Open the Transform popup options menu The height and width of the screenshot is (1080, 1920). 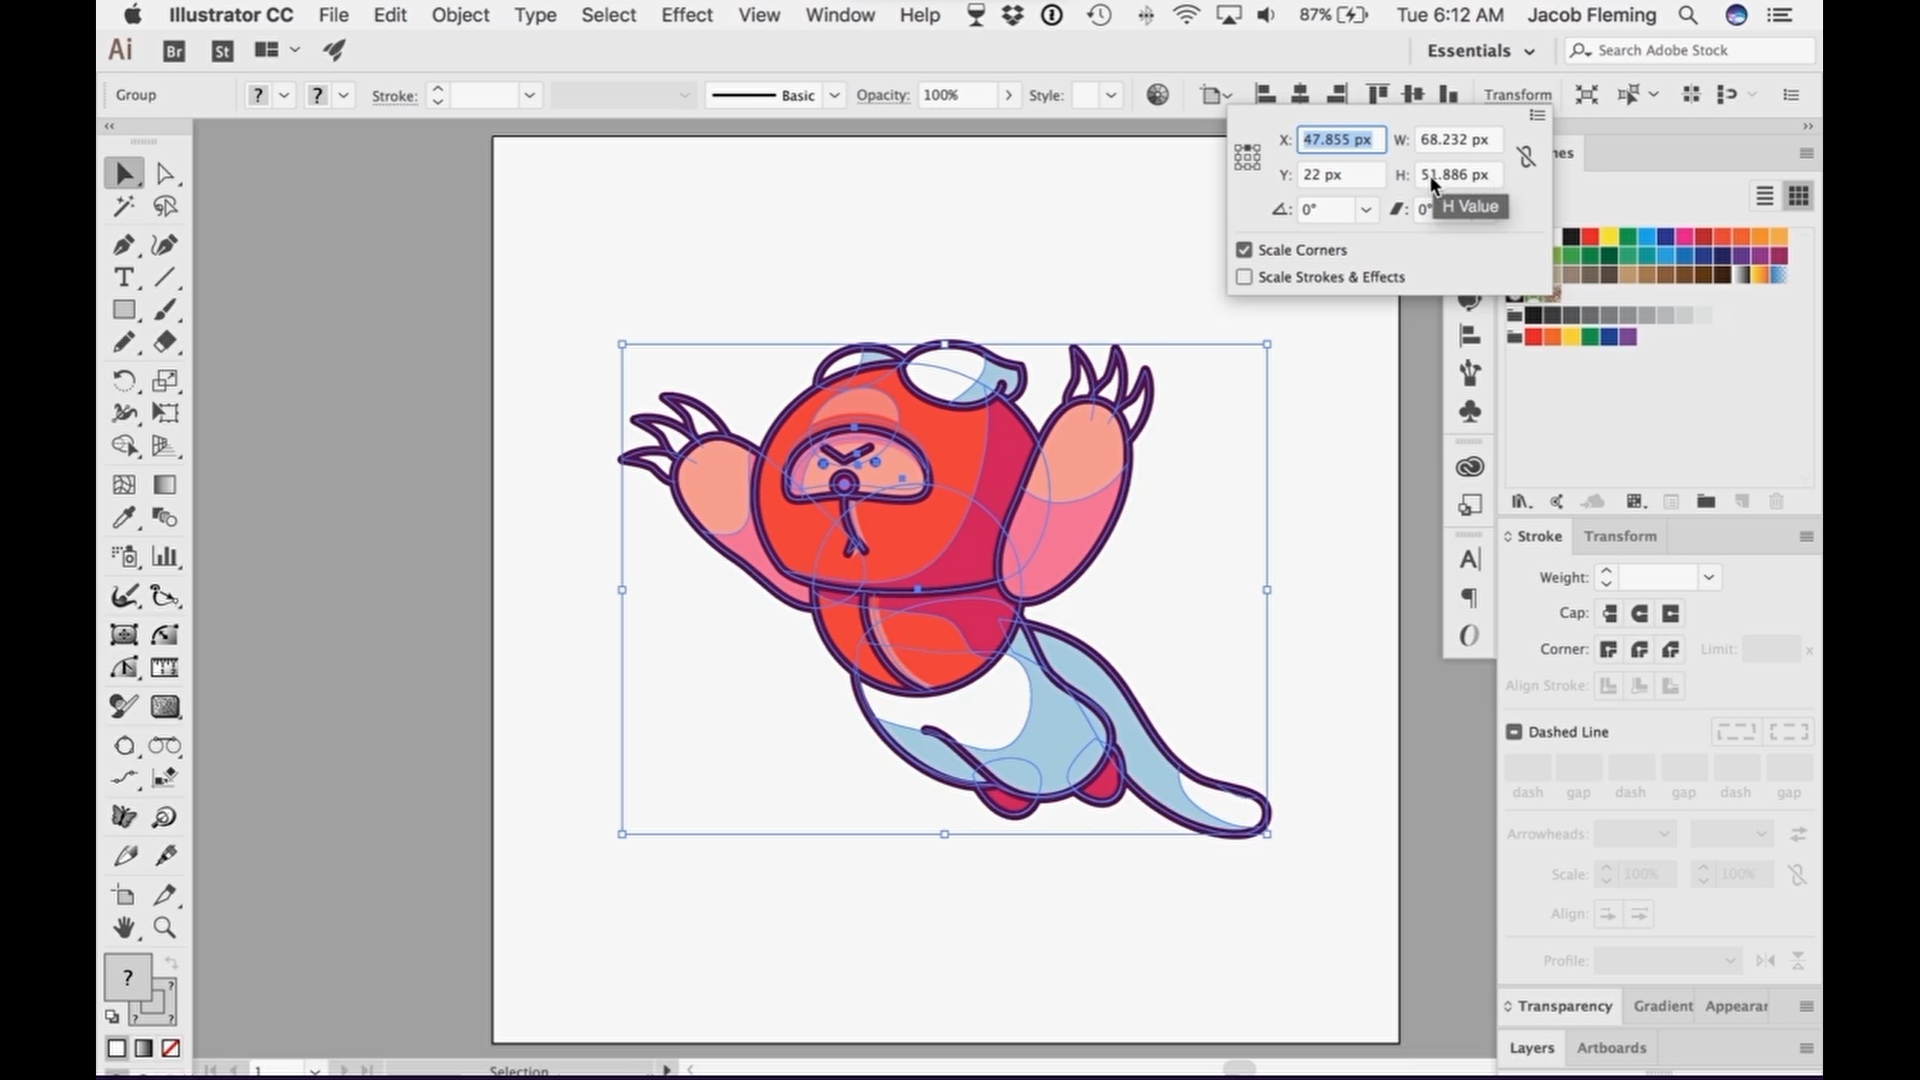point(1537,116)
